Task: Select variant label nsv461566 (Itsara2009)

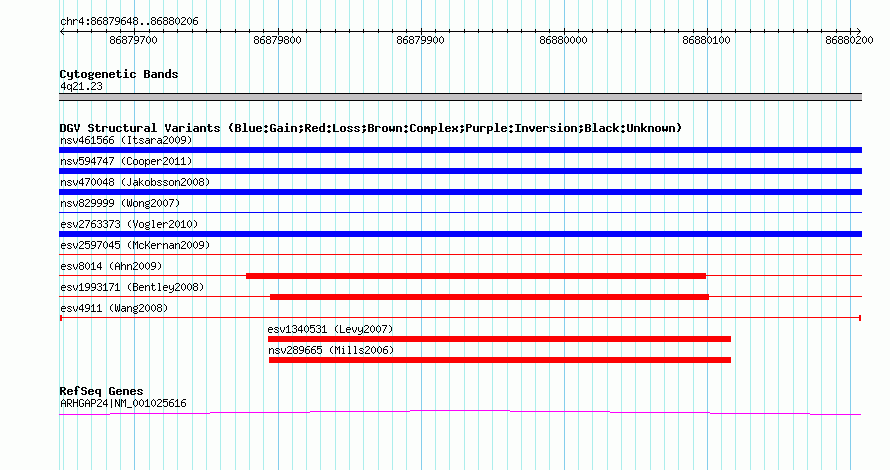Action: [126, 140]
